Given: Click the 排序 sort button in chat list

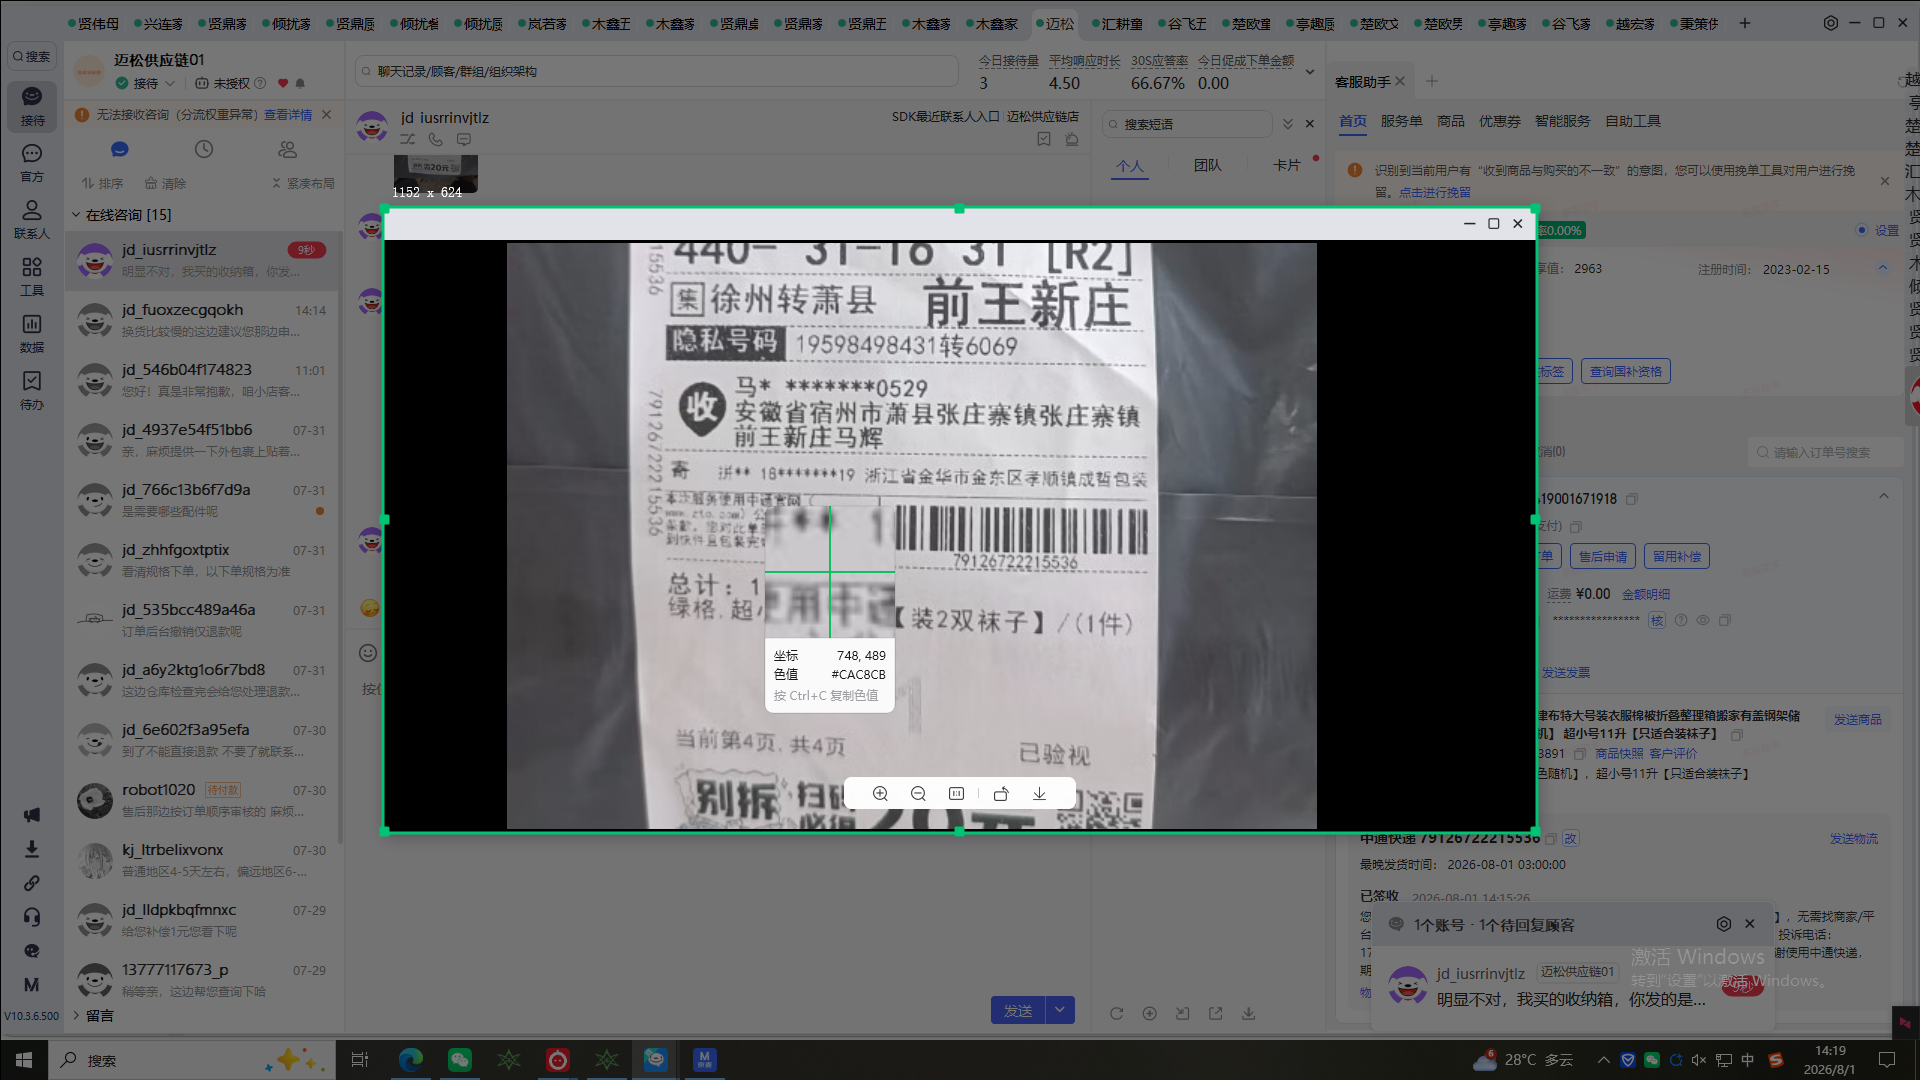Looking at the screenshot, I should pos(102,184).
